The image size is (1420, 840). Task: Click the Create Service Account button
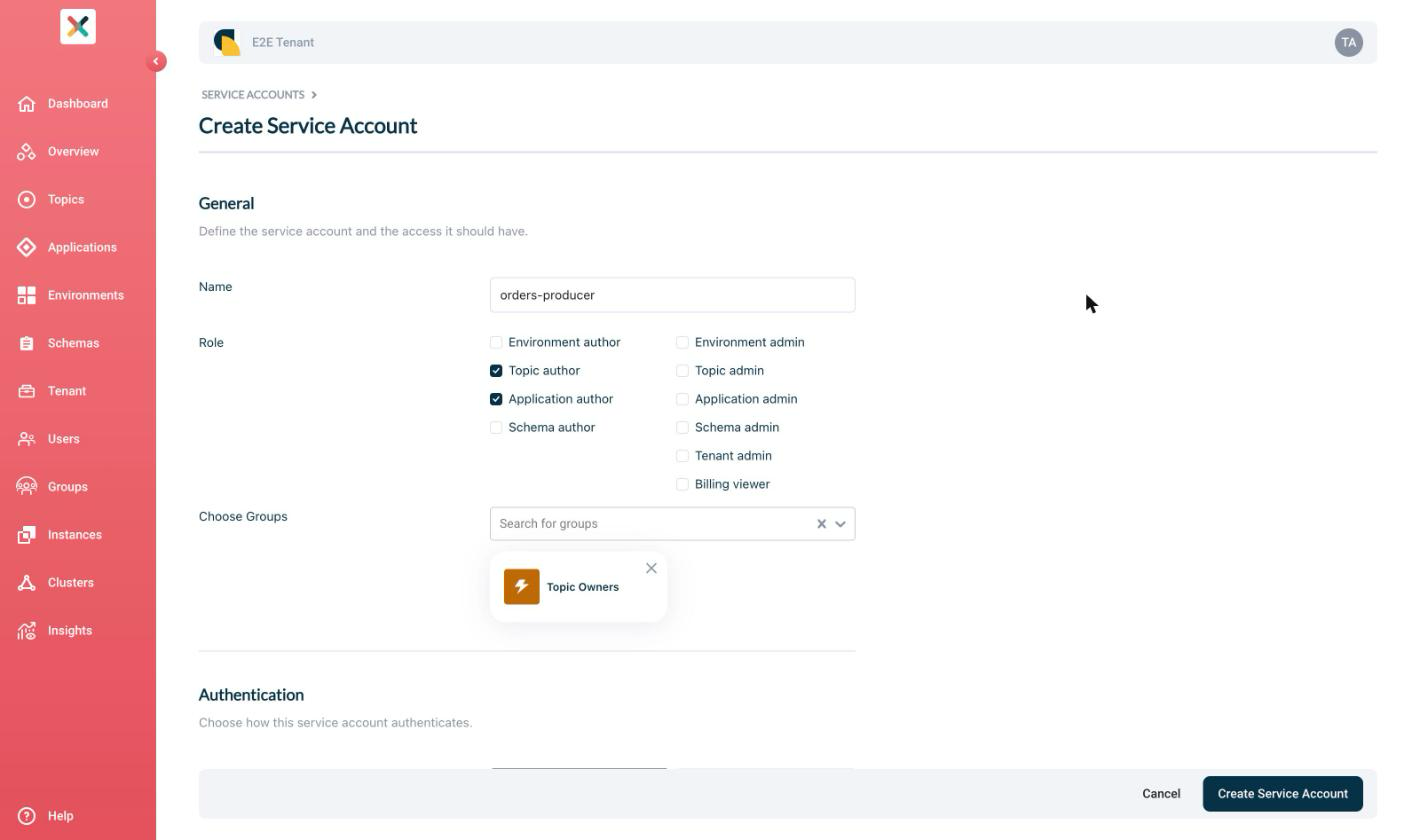(1283, 794)
